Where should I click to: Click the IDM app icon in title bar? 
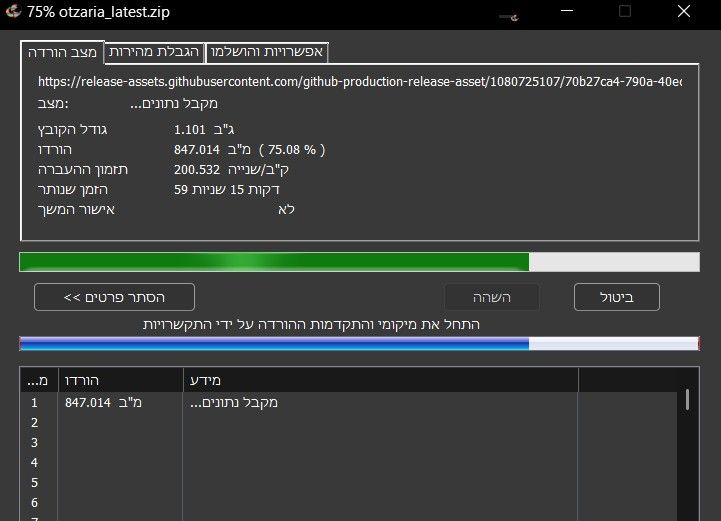(x=13, y=11)
